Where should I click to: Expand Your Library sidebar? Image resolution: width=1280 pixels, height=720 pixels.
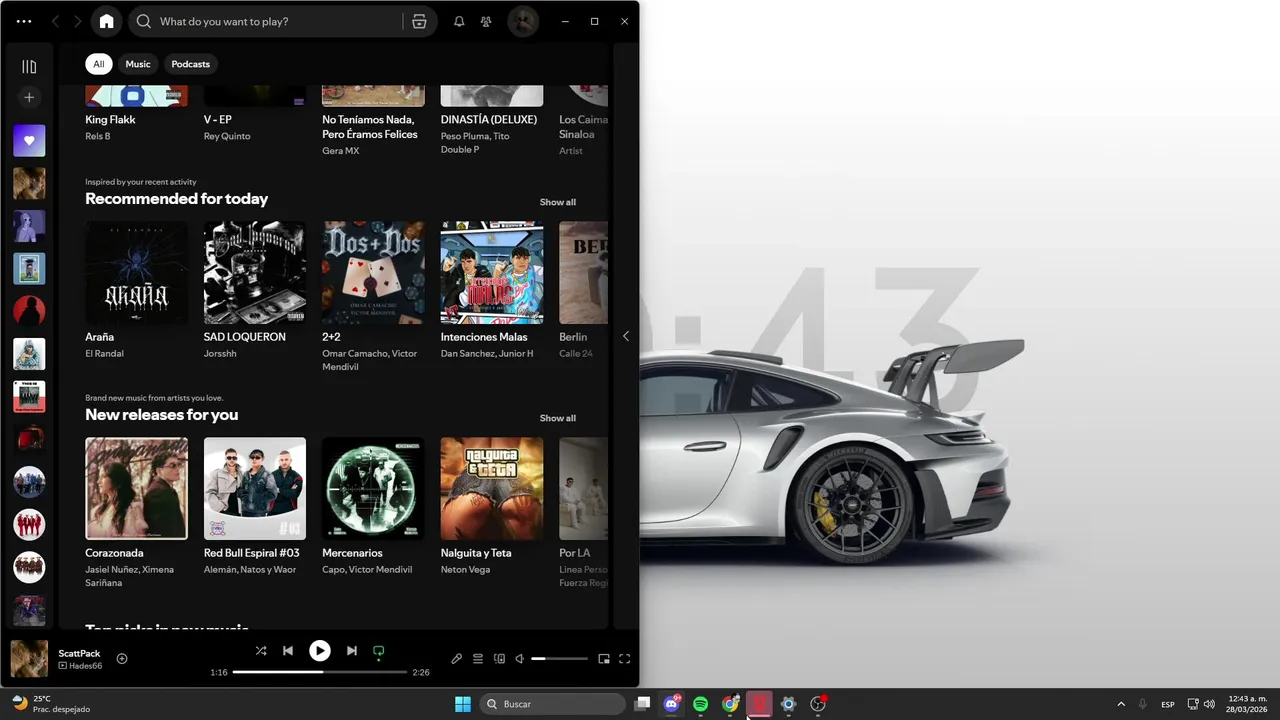tap(29, 67)
